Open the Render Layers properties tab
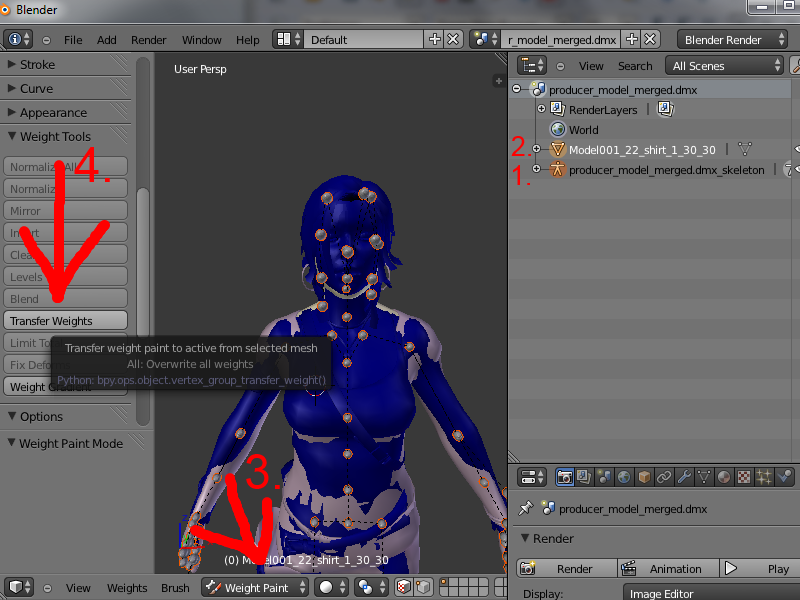Image resolution: width=800 pixels, height=600 pixels. pos(584,477)
